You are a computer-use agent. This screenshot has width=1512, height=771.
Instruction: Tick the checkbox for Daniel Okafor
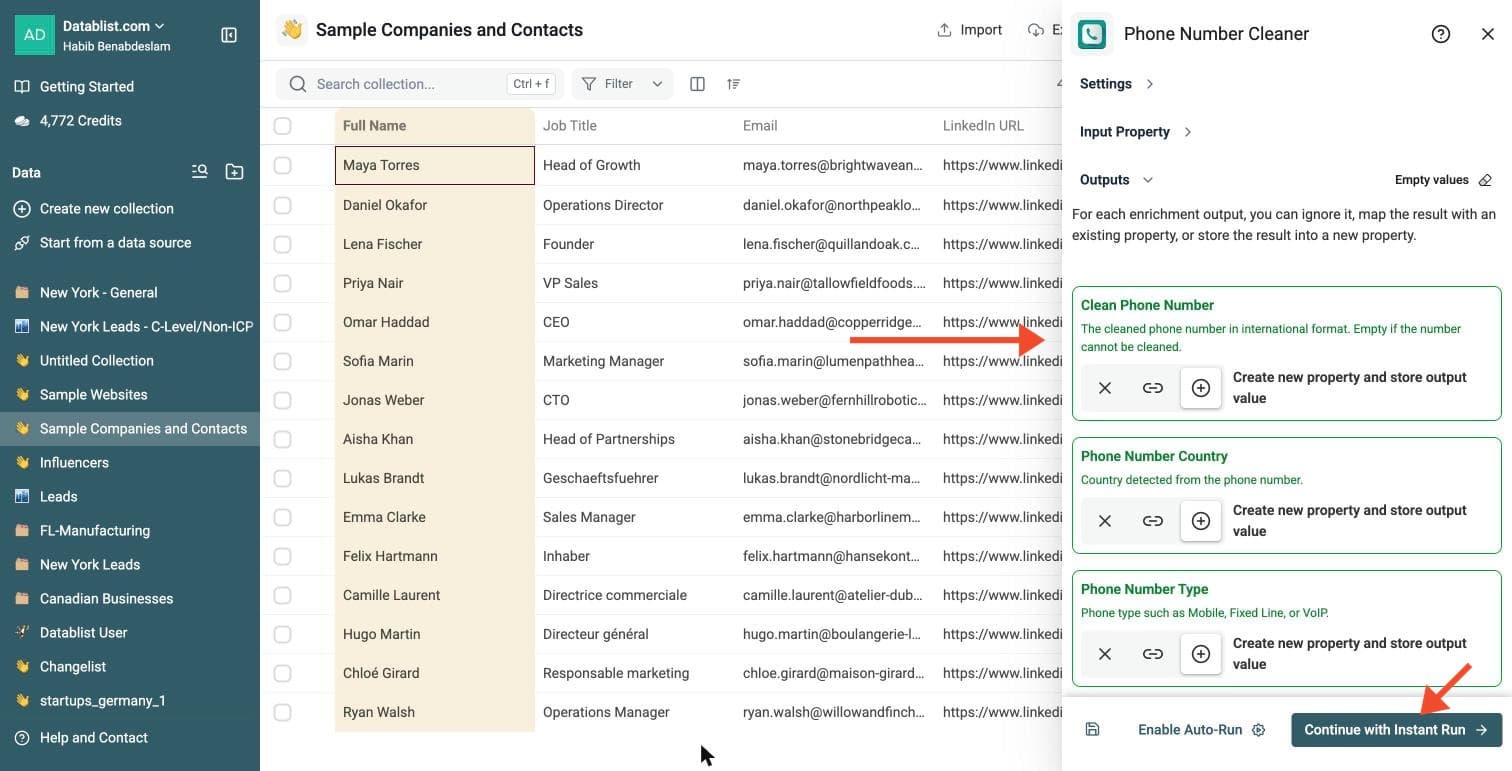283,205
